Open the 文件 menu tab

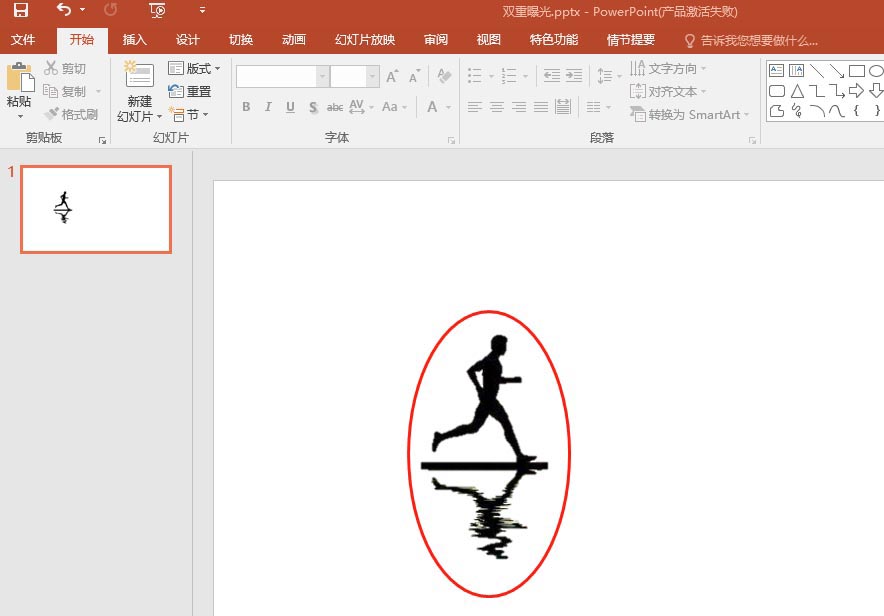(x=23, y=40)
